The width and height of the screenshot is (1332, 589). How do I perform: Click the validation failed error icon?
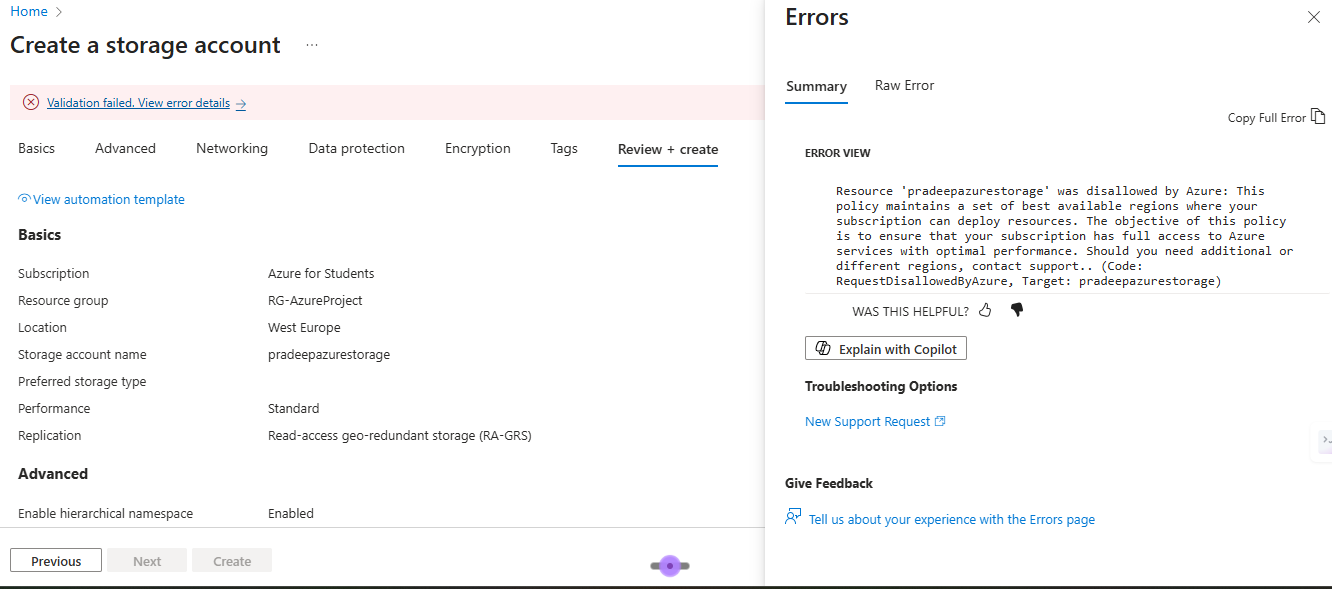[x=31, y=102]
